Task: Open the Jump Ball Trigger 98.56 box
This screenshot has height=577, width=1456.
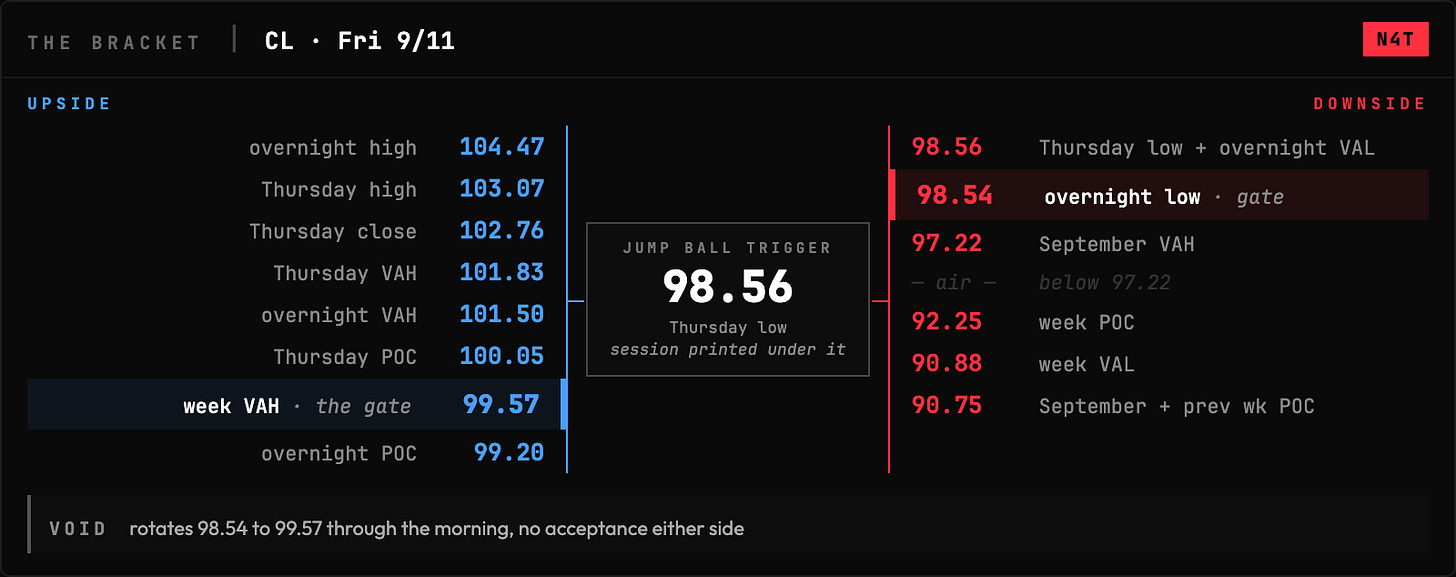Action: pos(728,299)
